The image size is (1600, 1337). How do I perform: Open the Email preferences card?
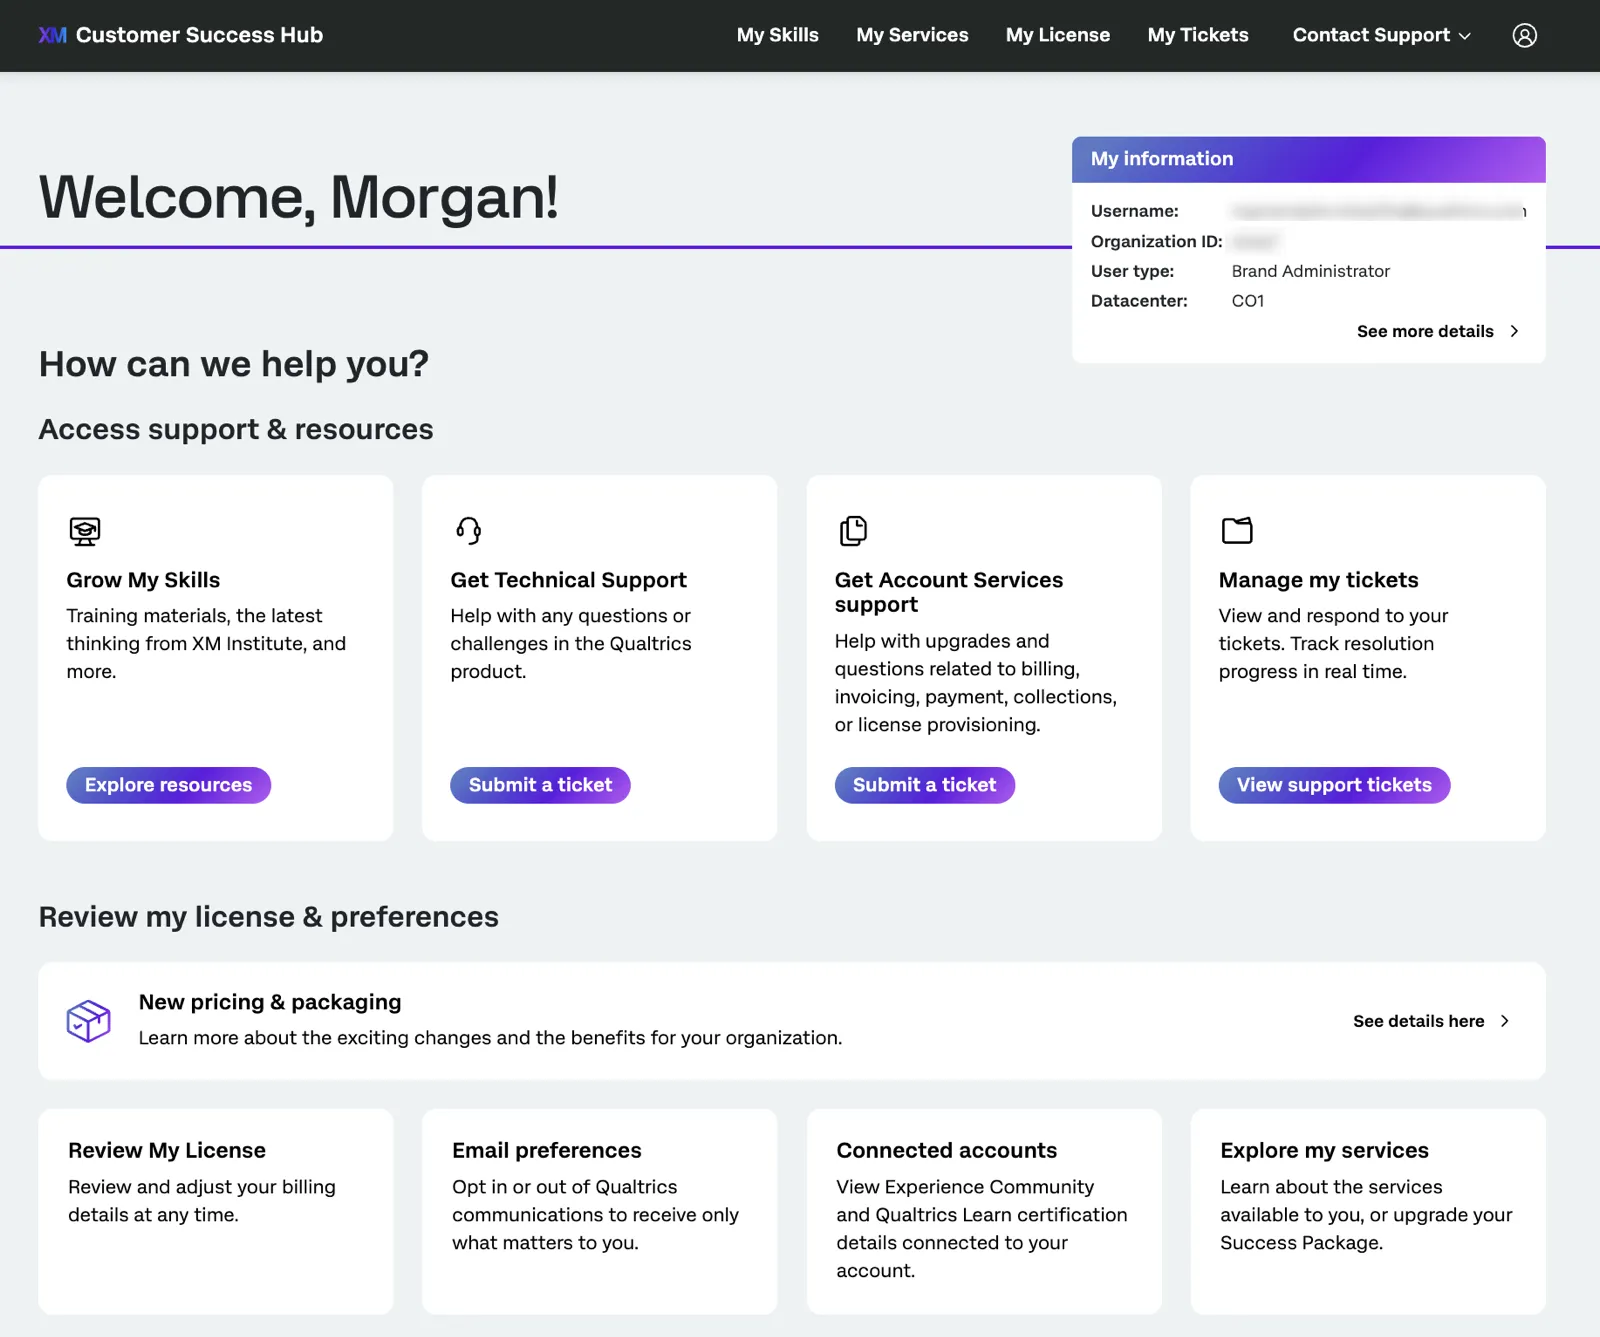click(x=600, y=1211)
